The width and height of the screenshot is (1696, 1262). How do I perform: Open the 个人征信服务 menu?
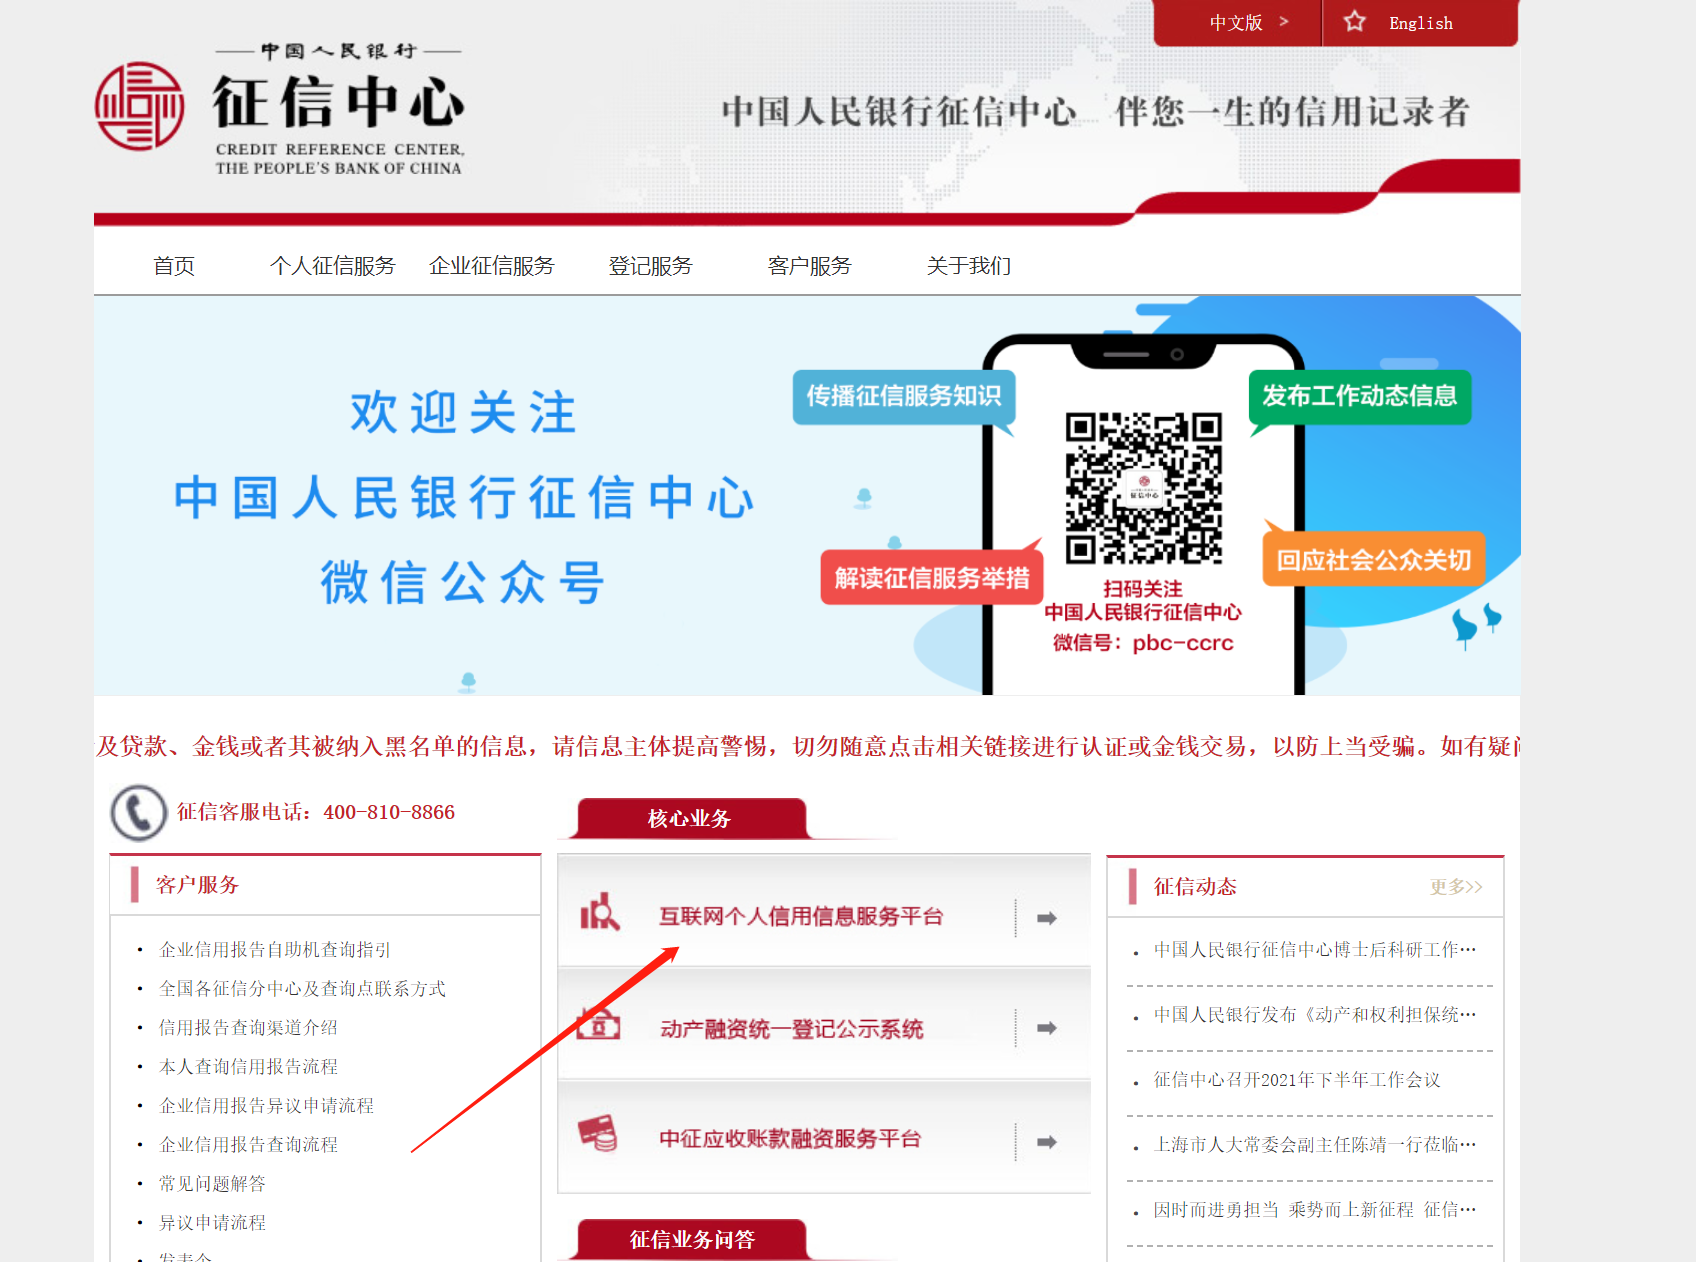(333, 266)
